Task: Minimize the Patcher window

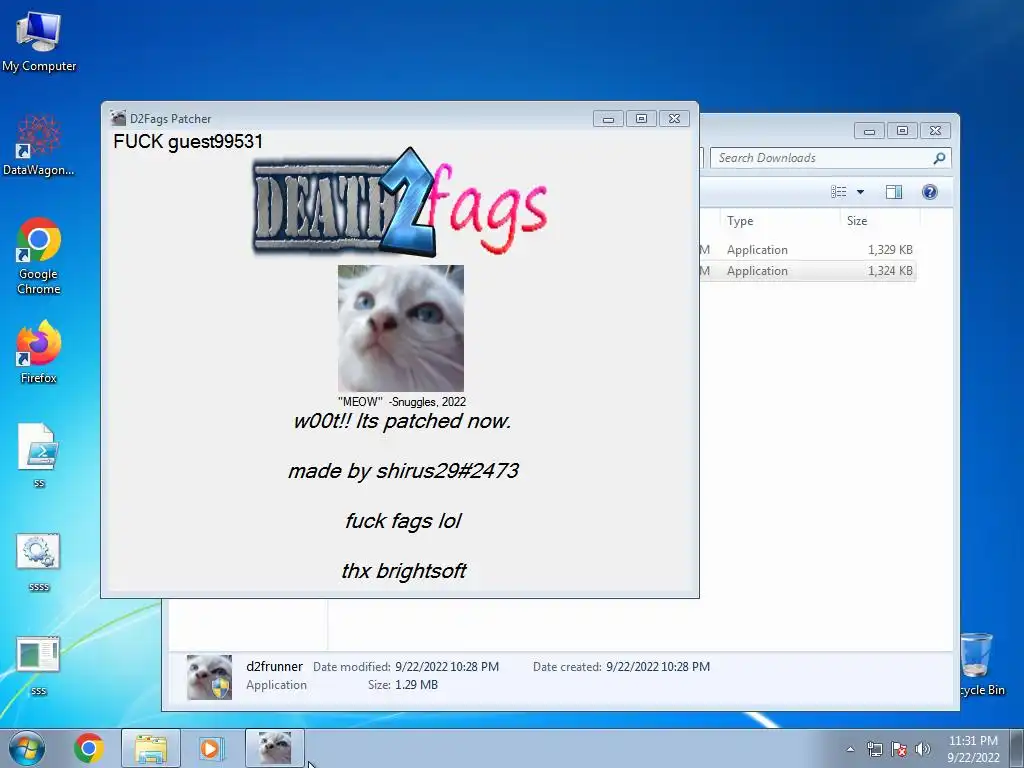Action: [608, 119]
